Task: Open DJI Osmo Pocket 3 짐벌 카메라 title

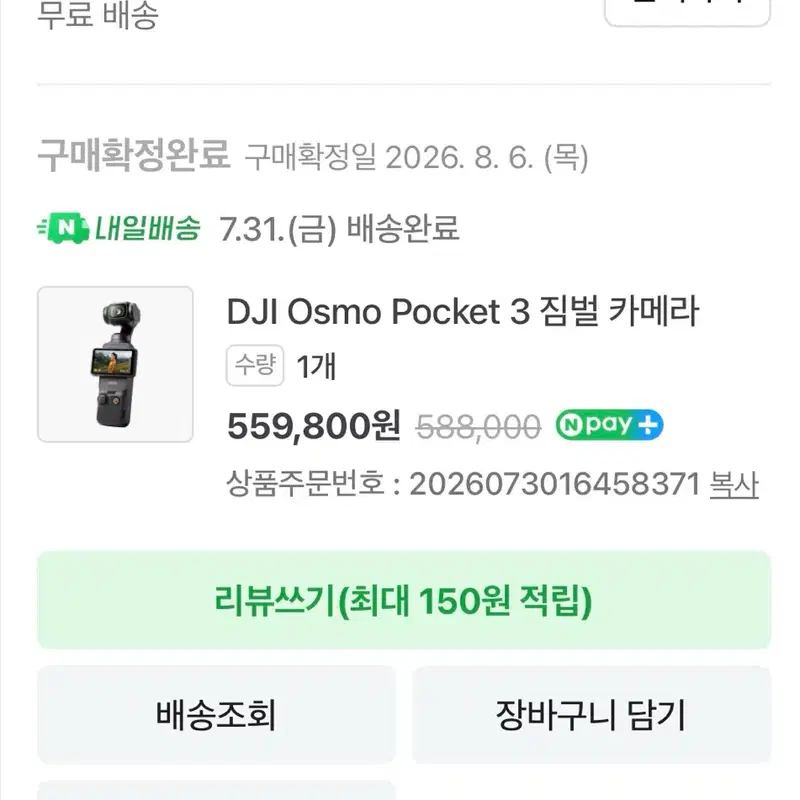Action: [x=463, y=311]
